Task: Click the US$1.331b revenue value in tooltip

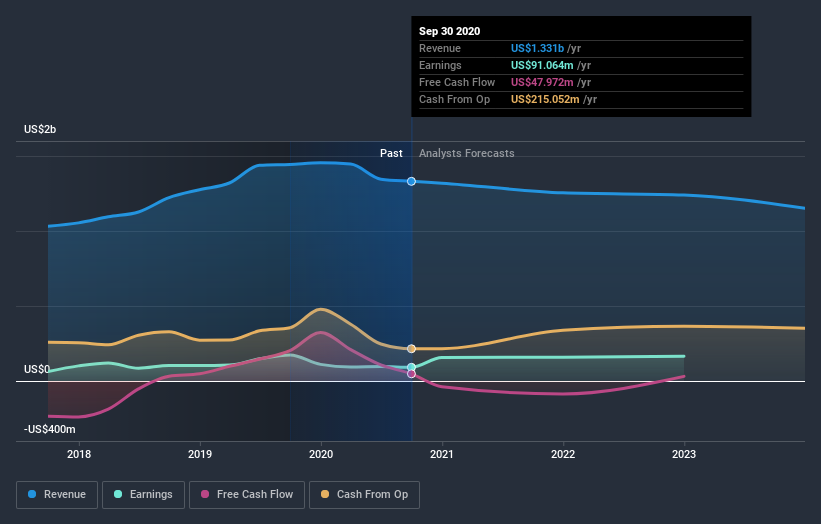Action: pos(537,48)
